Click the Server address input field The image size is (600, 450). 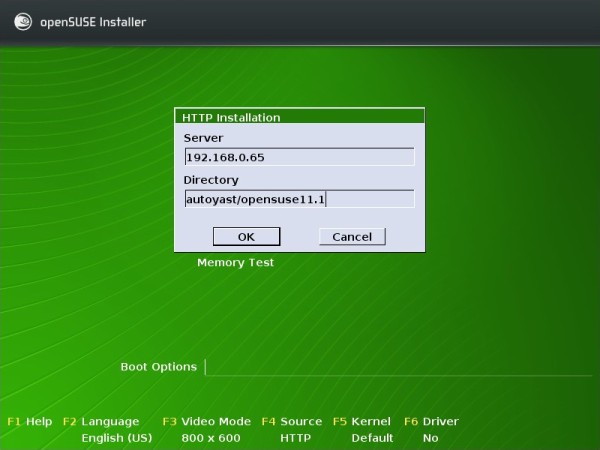coord(299,157)
